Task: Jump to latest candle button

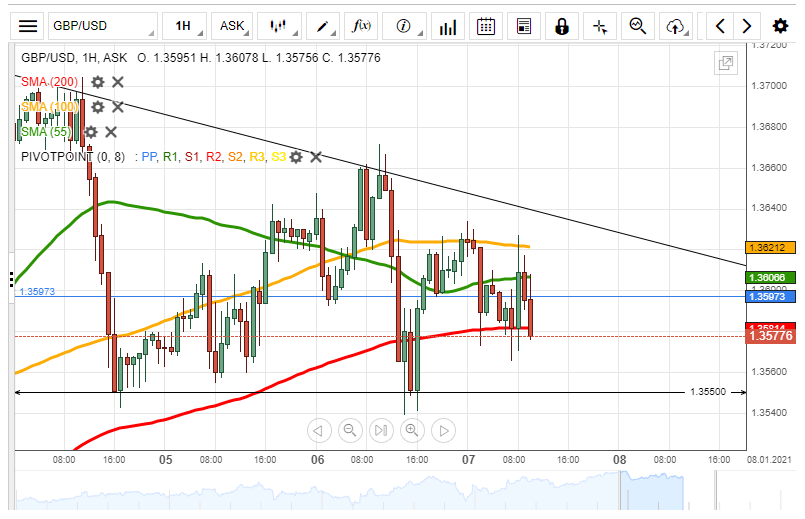Action: point(381,430)
